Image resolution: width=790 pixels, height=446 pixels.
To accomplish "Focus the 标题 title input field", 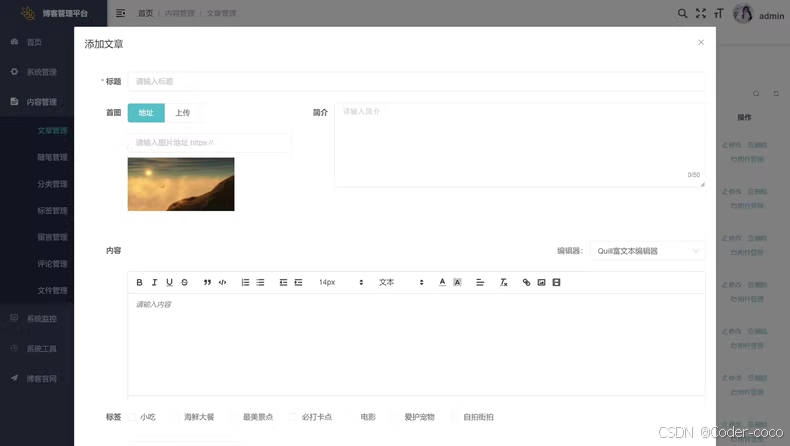I will click(416, 81).
